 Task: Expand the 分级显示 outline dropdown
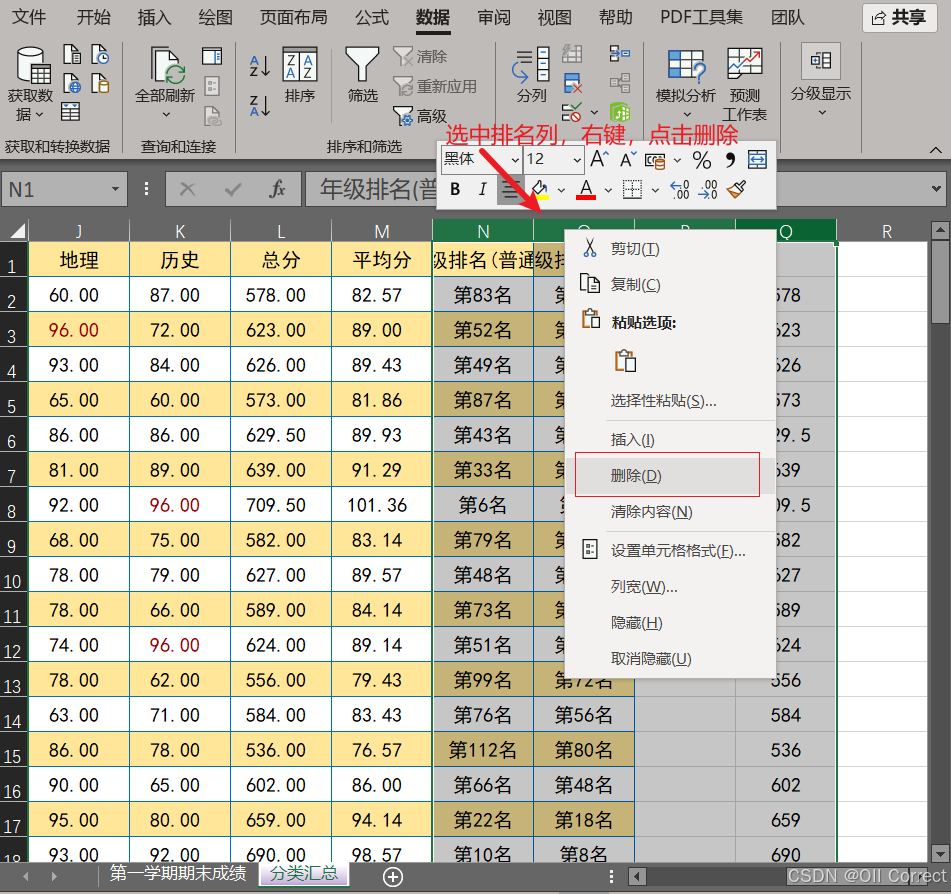pos(822,113)
